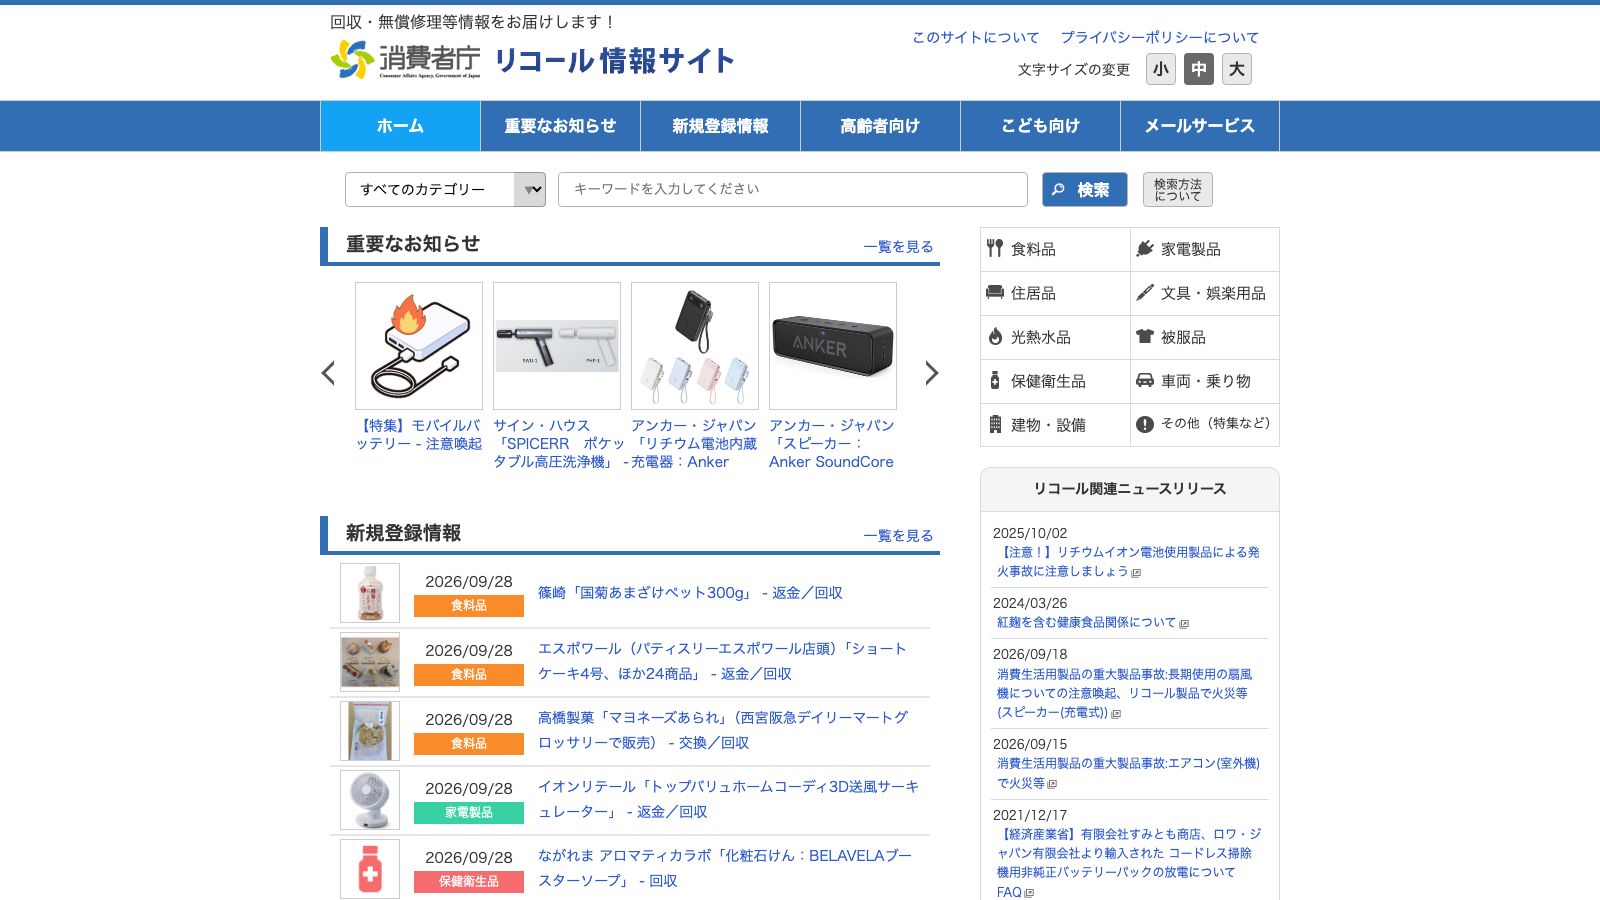This screenshot has width=1600, height=900.
Task: Open the 文具・娯楽用品 pen category
Action: pyautogui.click(x=1205, y=293)
